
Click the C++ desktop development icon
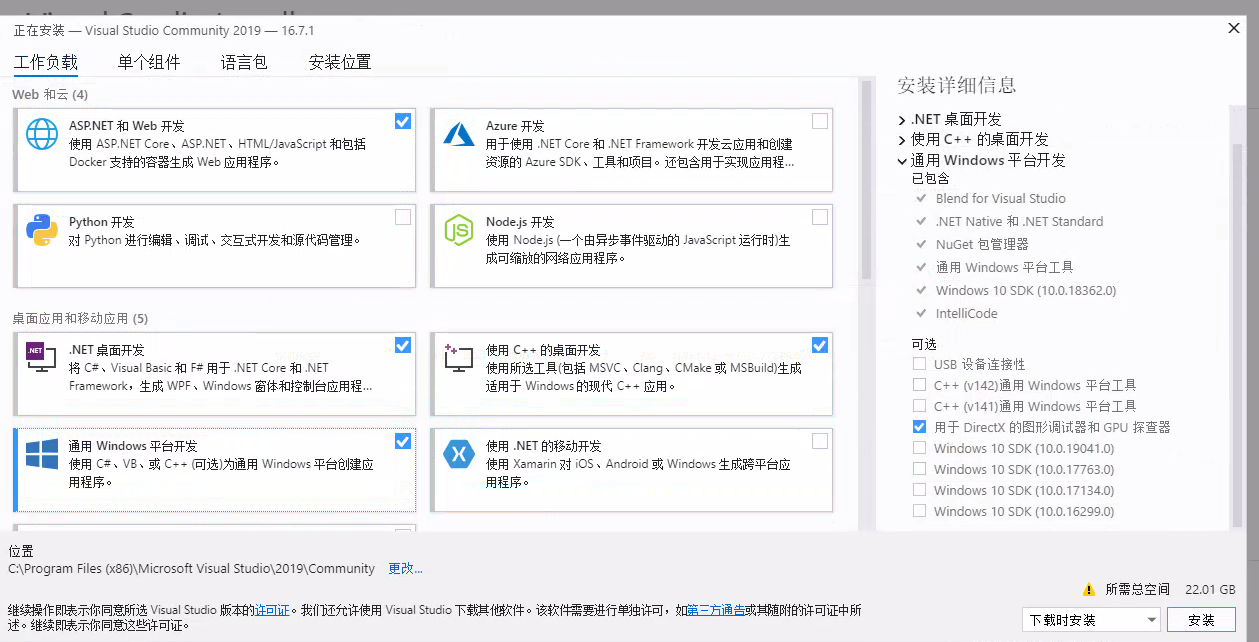pos(459,357)
